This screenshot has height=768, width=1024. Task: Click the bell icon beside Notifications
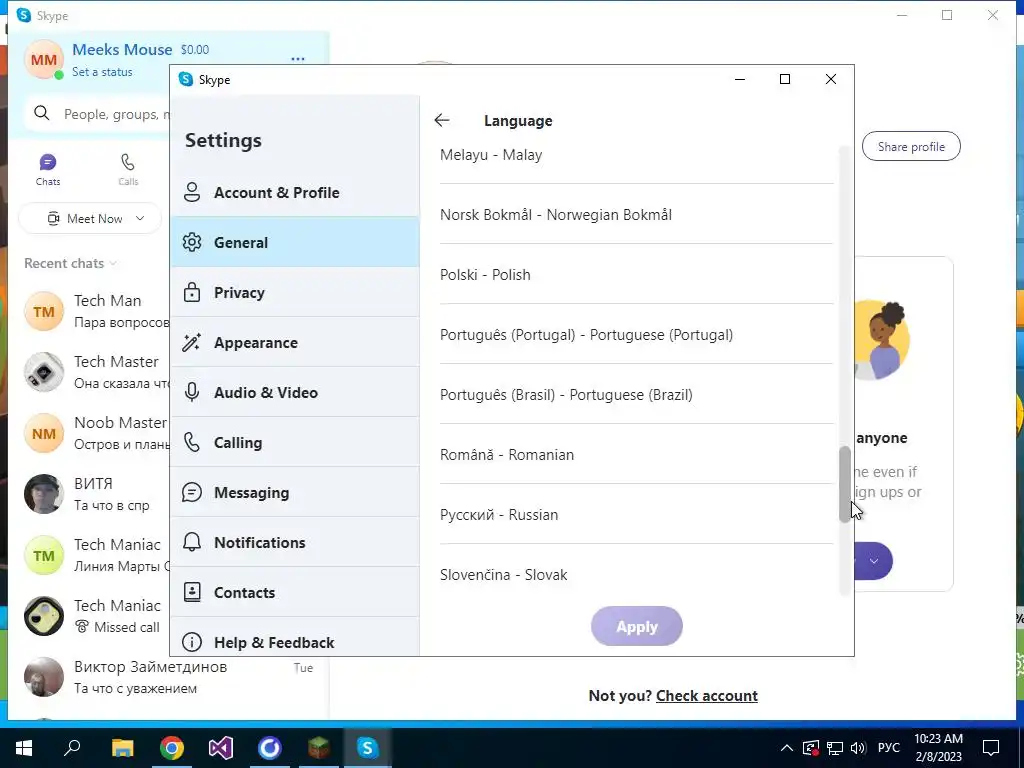(192, 542)
